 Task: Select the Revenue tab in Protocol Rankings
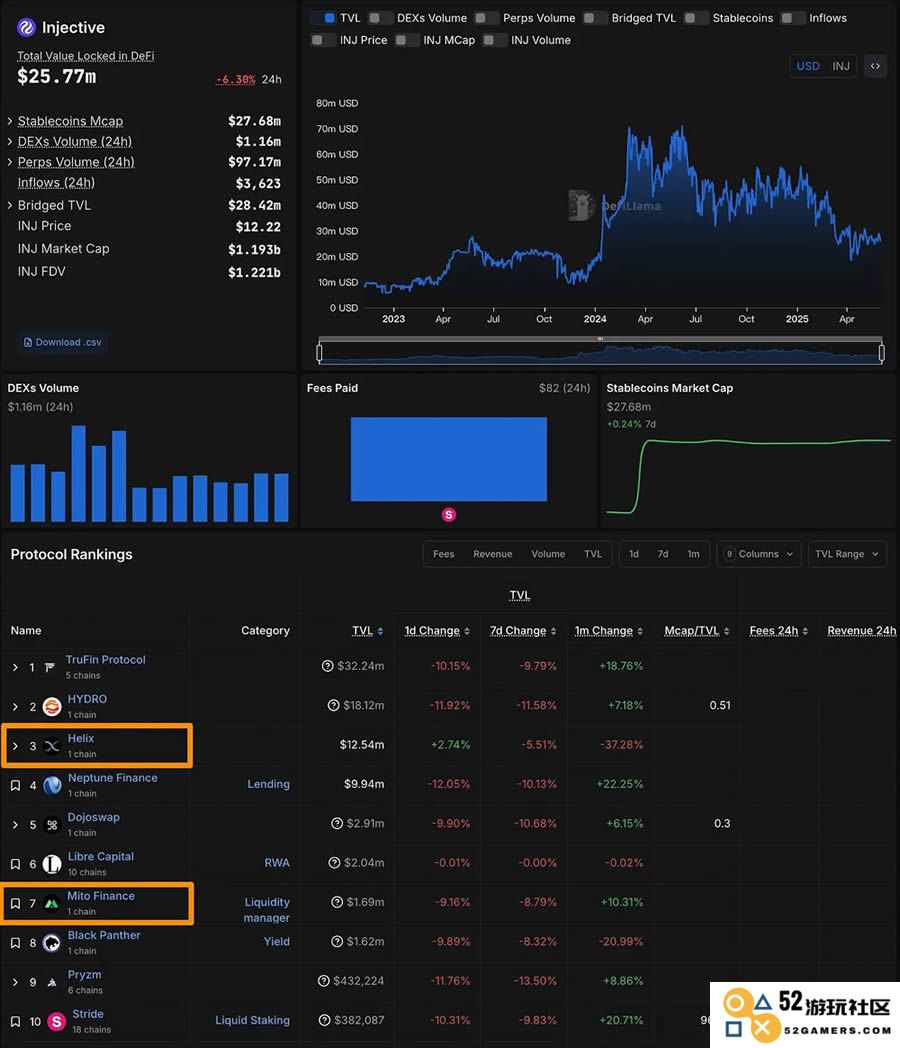(x=492, y=554)
